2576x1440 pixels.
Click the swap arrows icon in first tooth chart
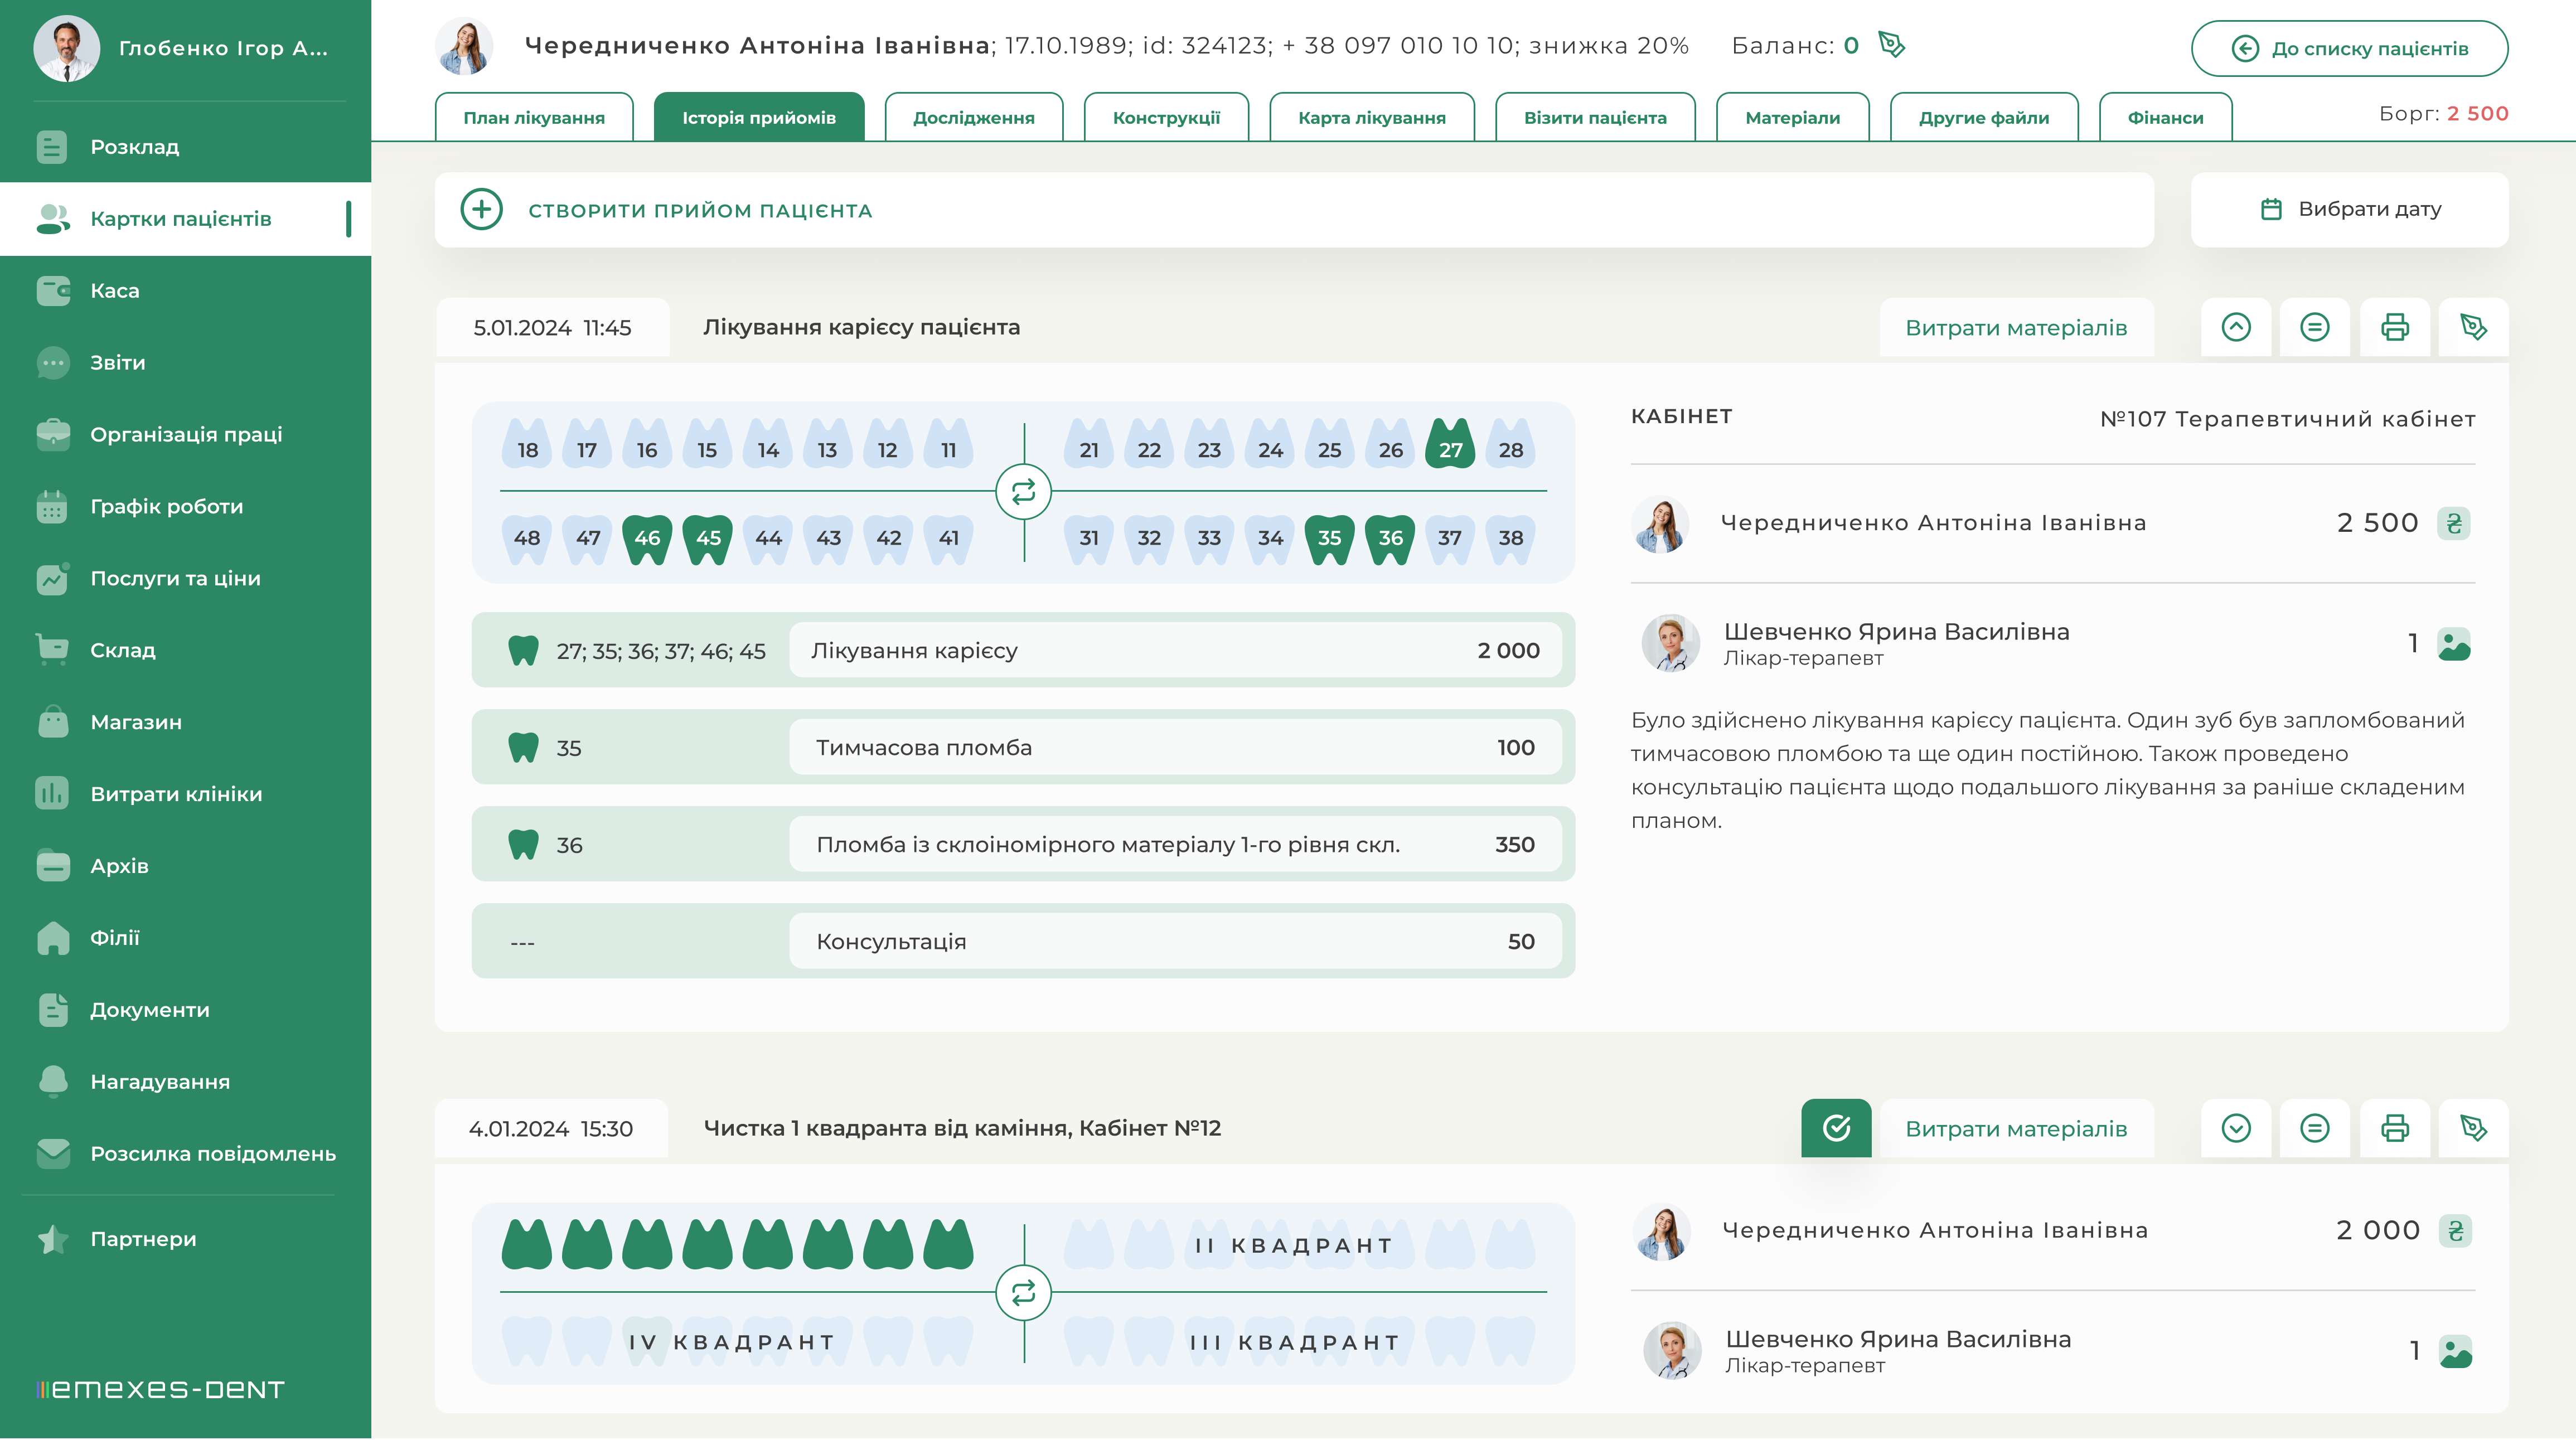pos(1023,492)
